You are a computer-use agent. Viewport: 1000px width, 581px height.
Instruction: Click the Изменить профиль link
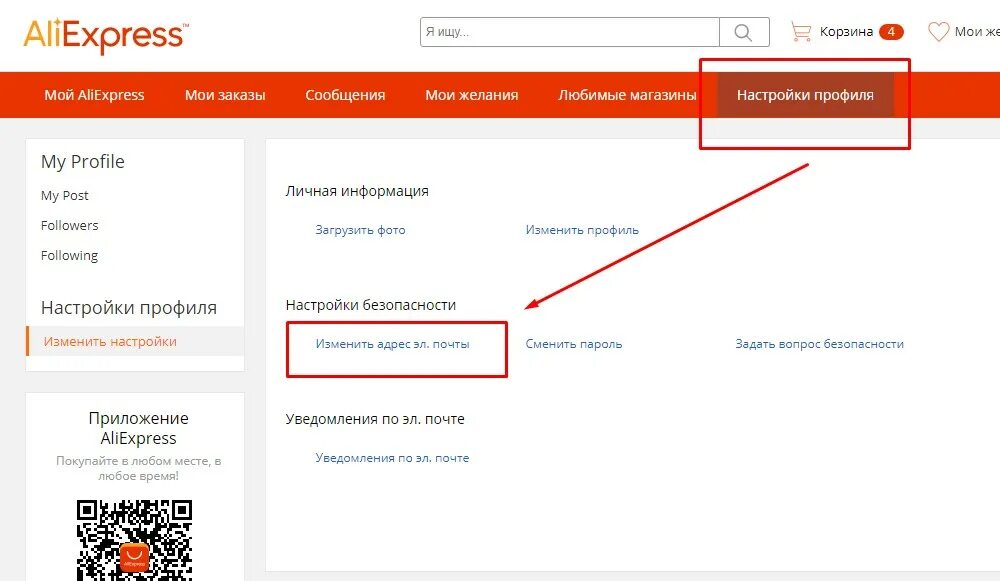click(582, 230)
